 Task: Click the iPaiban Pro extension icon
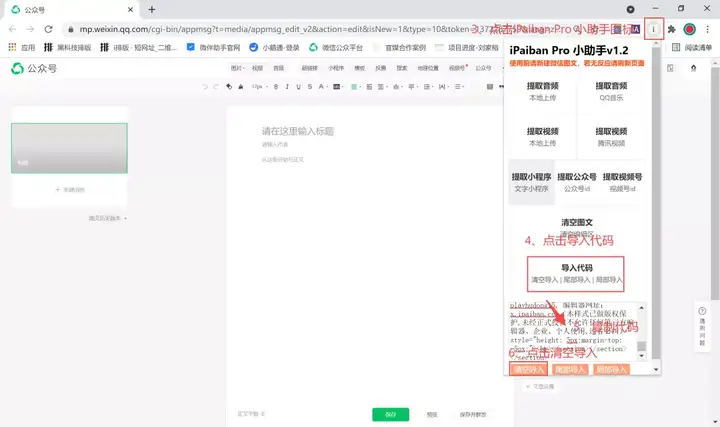point(653,29)
